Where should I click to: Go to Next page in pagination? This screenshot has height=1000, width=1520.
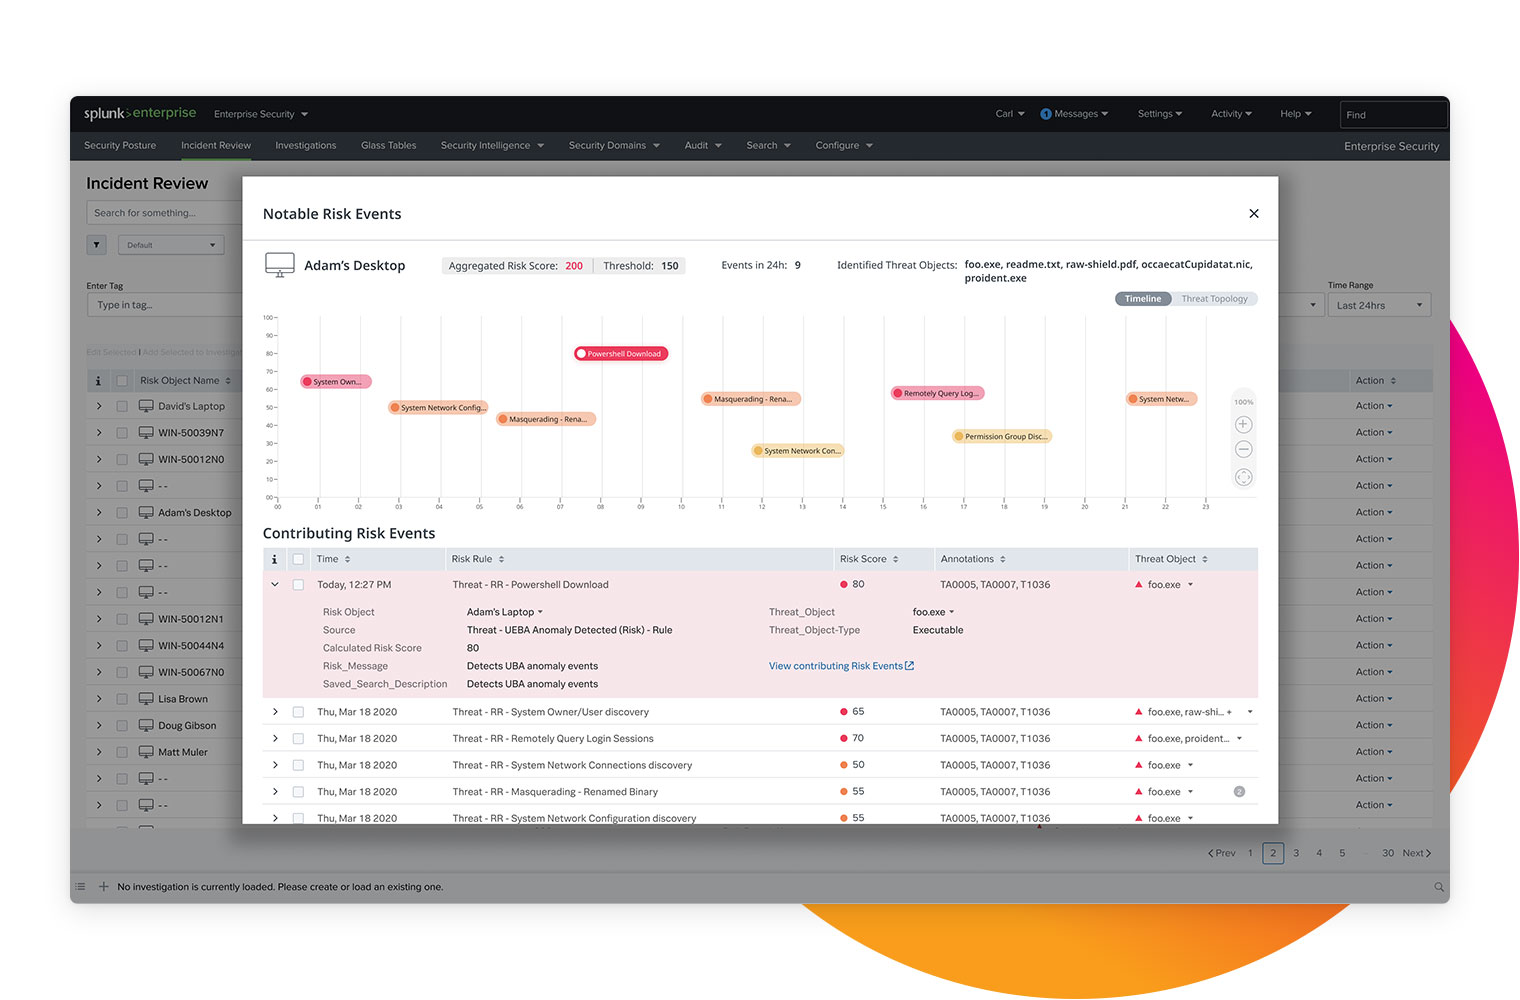(x=1417, y=853)
